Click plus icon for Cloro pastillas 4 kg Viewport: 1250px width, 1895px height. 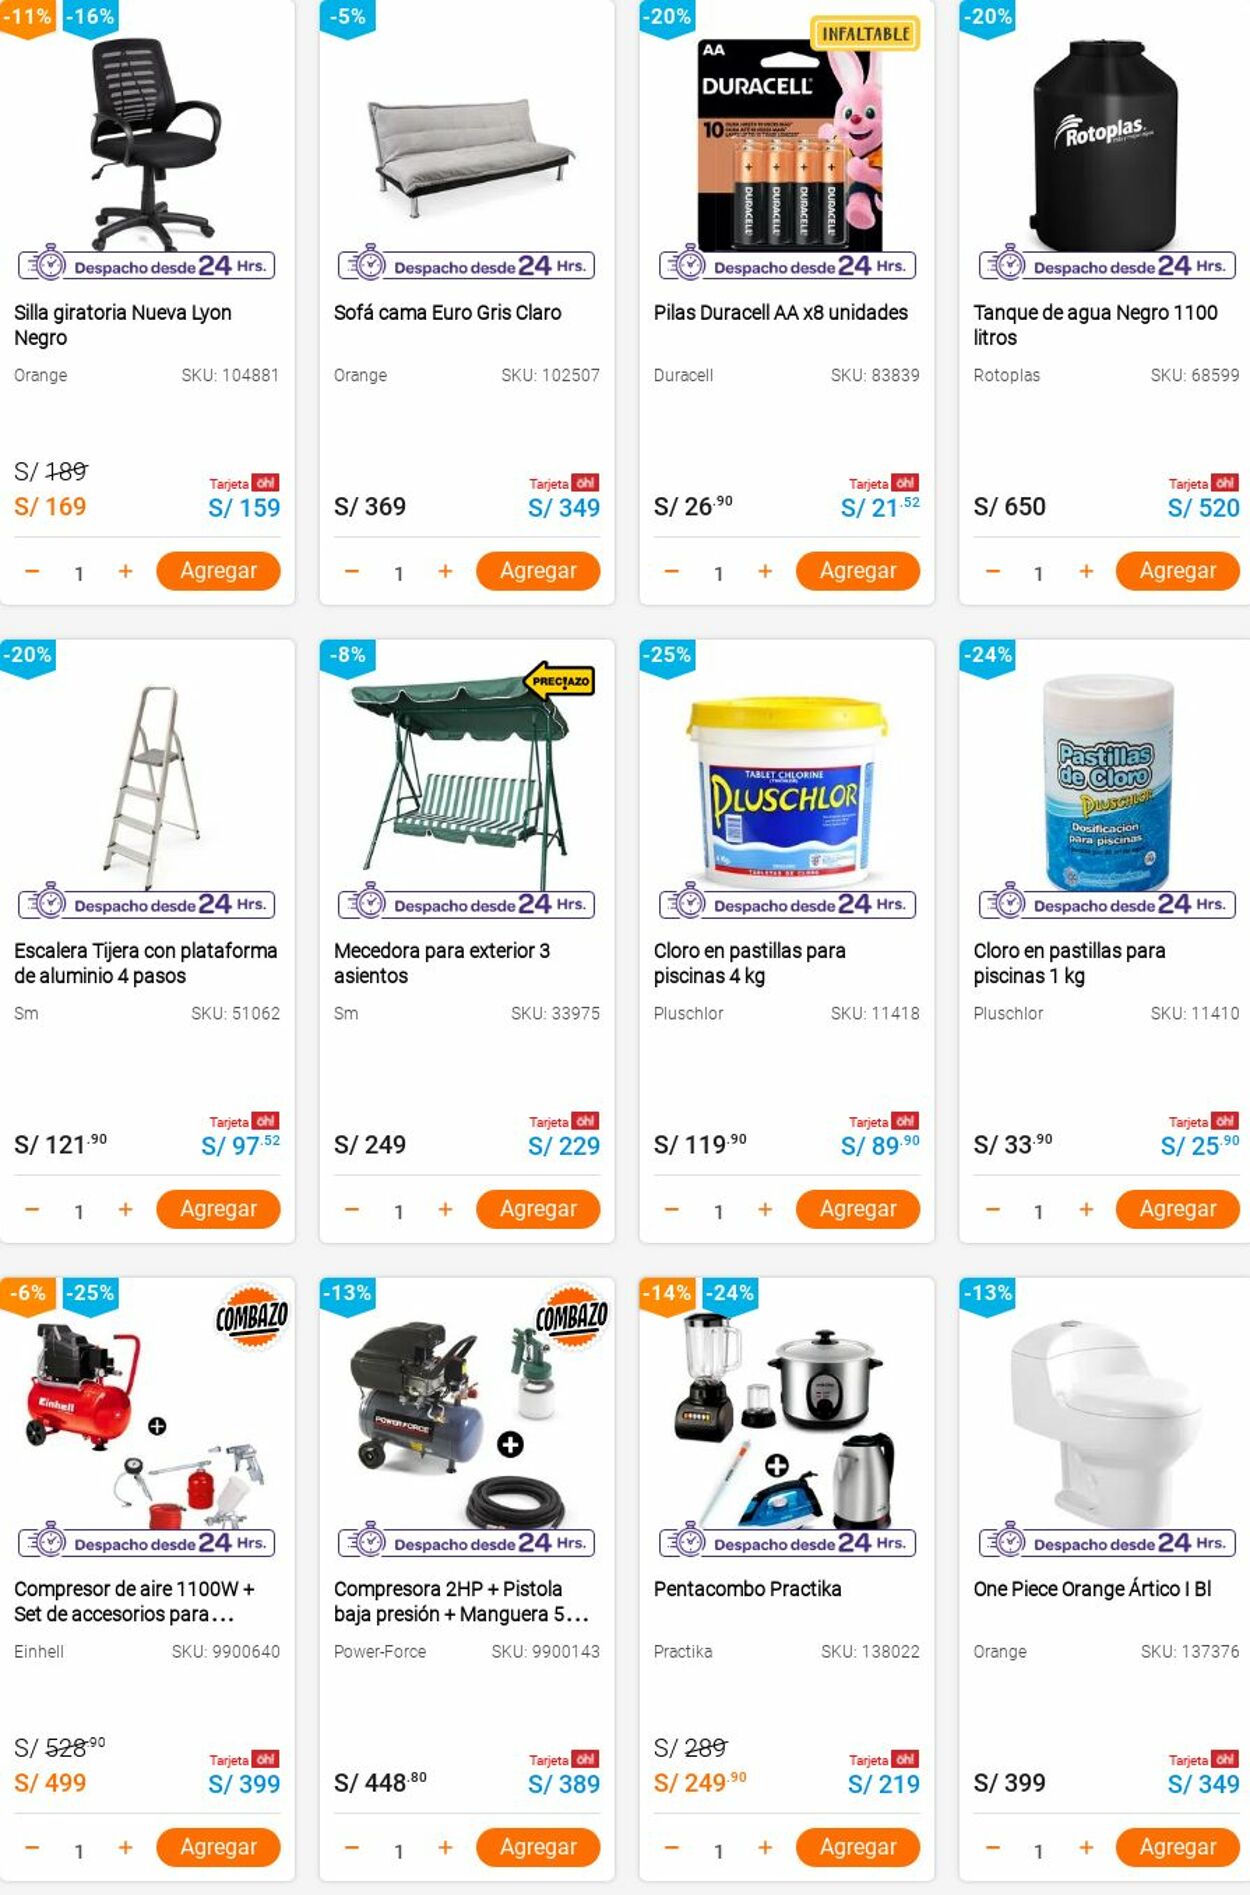point(765,1209)
